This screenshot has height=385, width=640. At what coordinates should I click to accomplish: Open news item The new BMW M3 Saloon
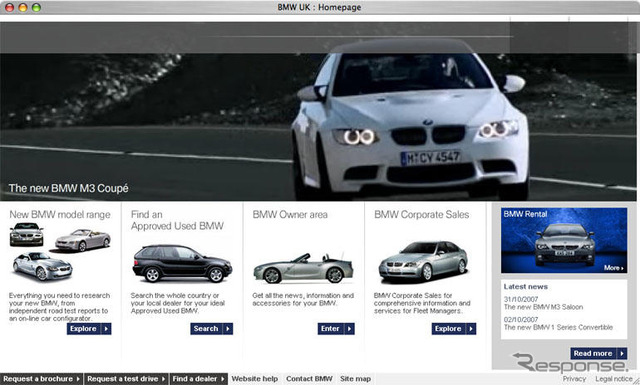[x=543, y=307]
